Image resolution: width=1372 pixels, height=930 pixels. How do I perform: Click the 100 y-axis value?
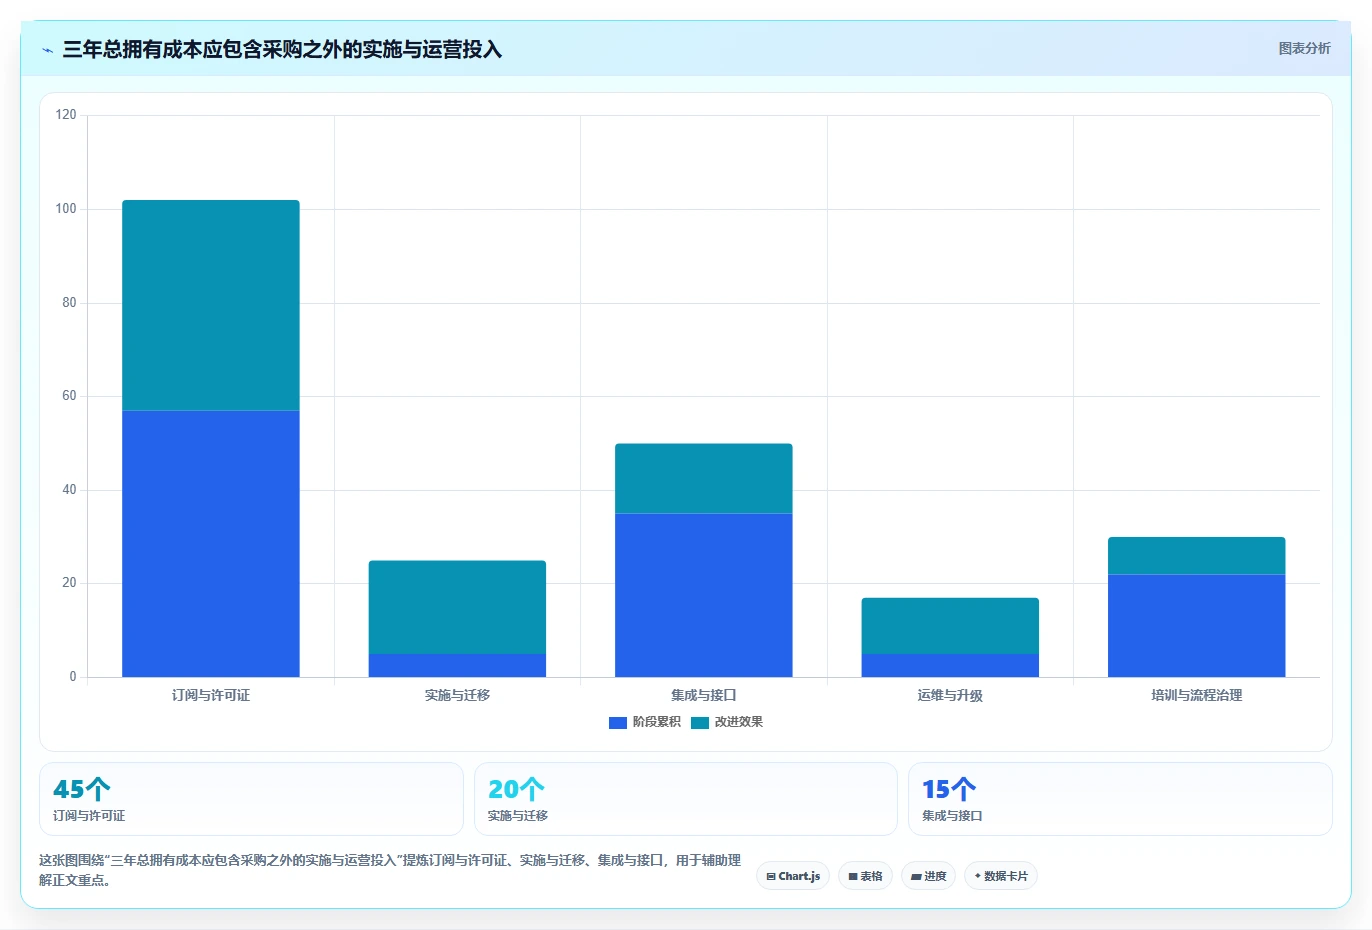pos(66,209)
